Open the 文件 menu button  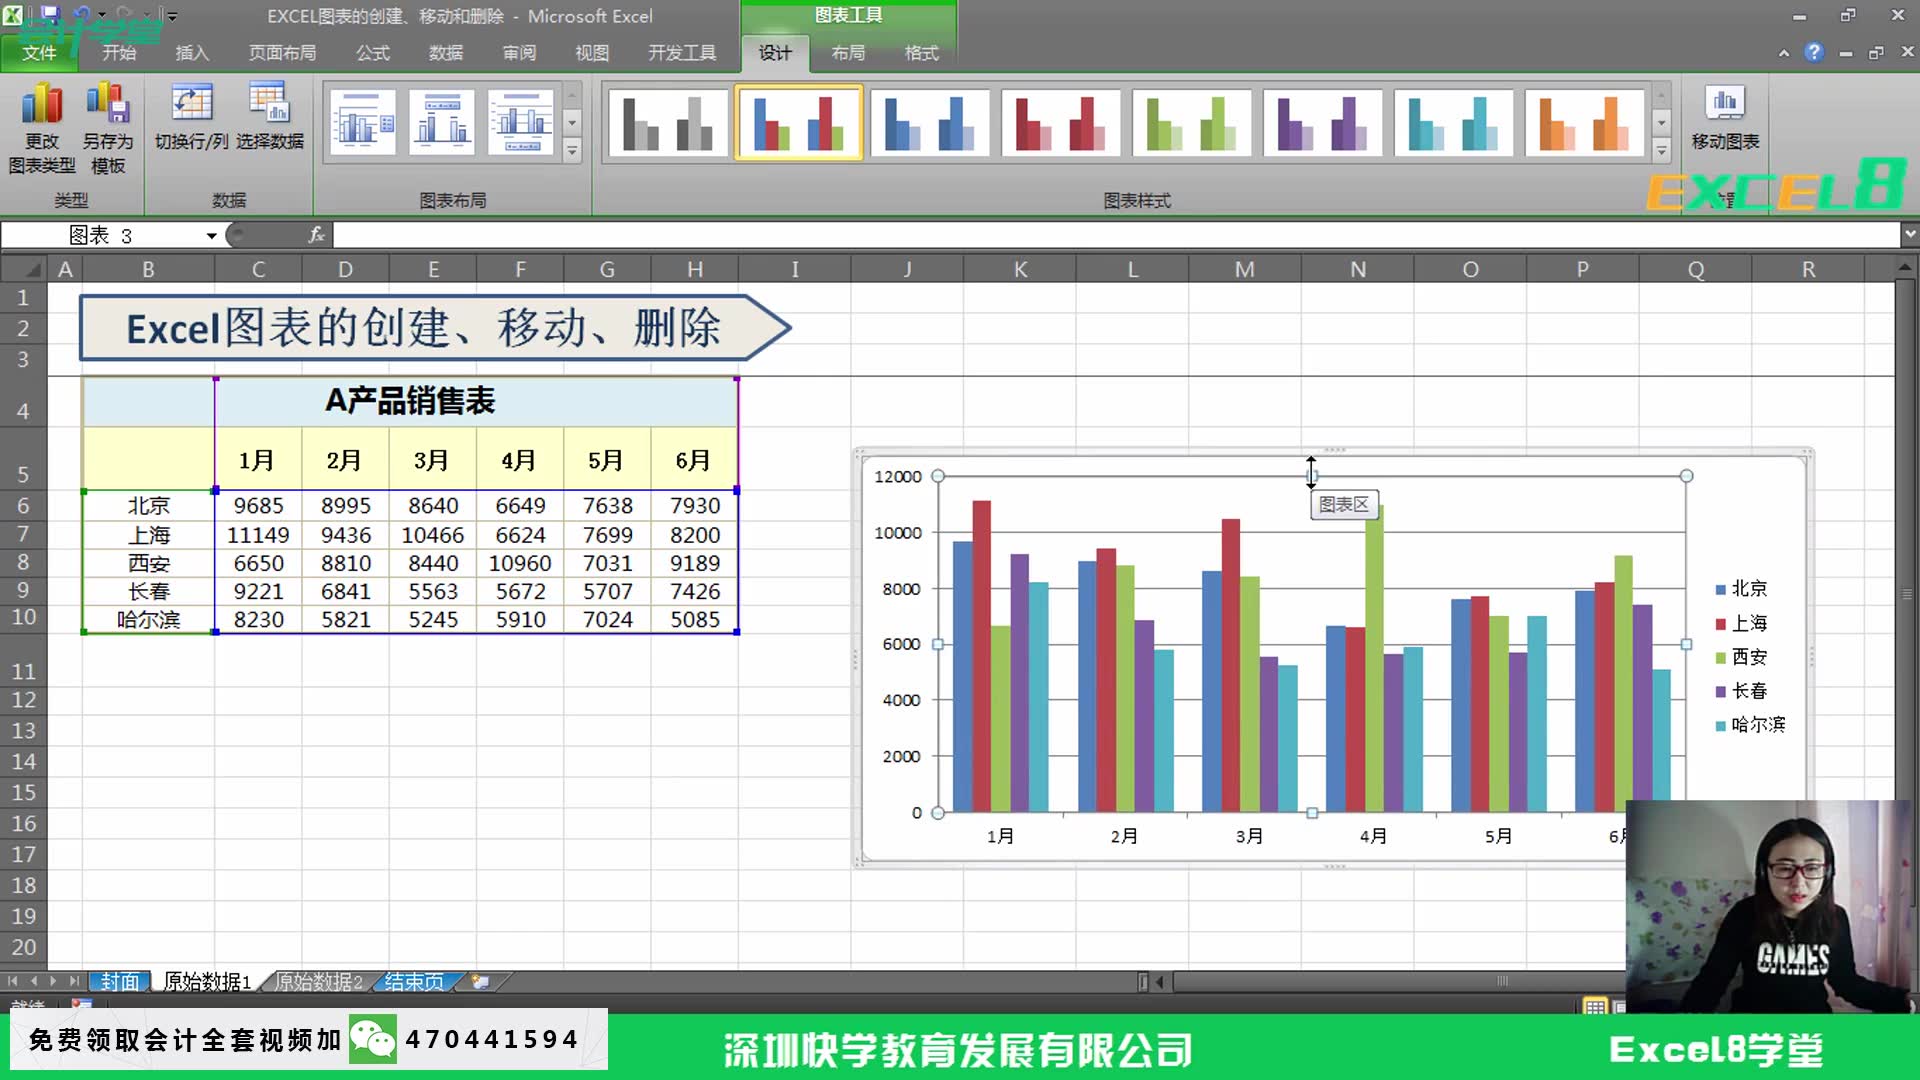tap(39, 53)
